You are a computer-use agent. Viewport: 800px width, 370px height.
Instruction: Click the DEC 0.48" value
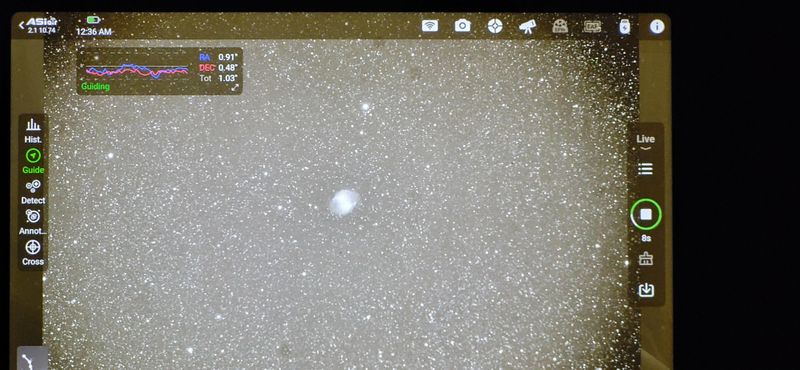[228, 68]
